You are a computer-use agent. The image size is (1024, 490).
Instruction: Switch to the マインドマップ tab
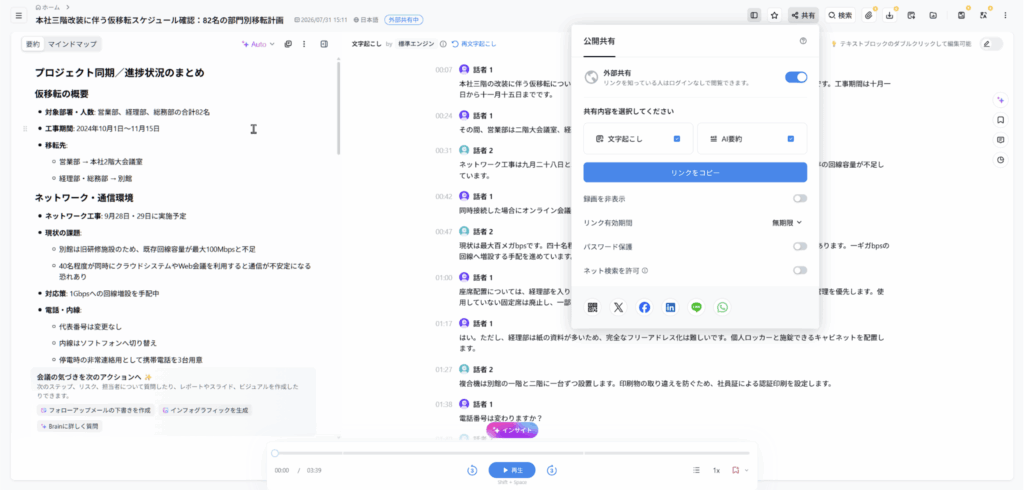[72, 44]
